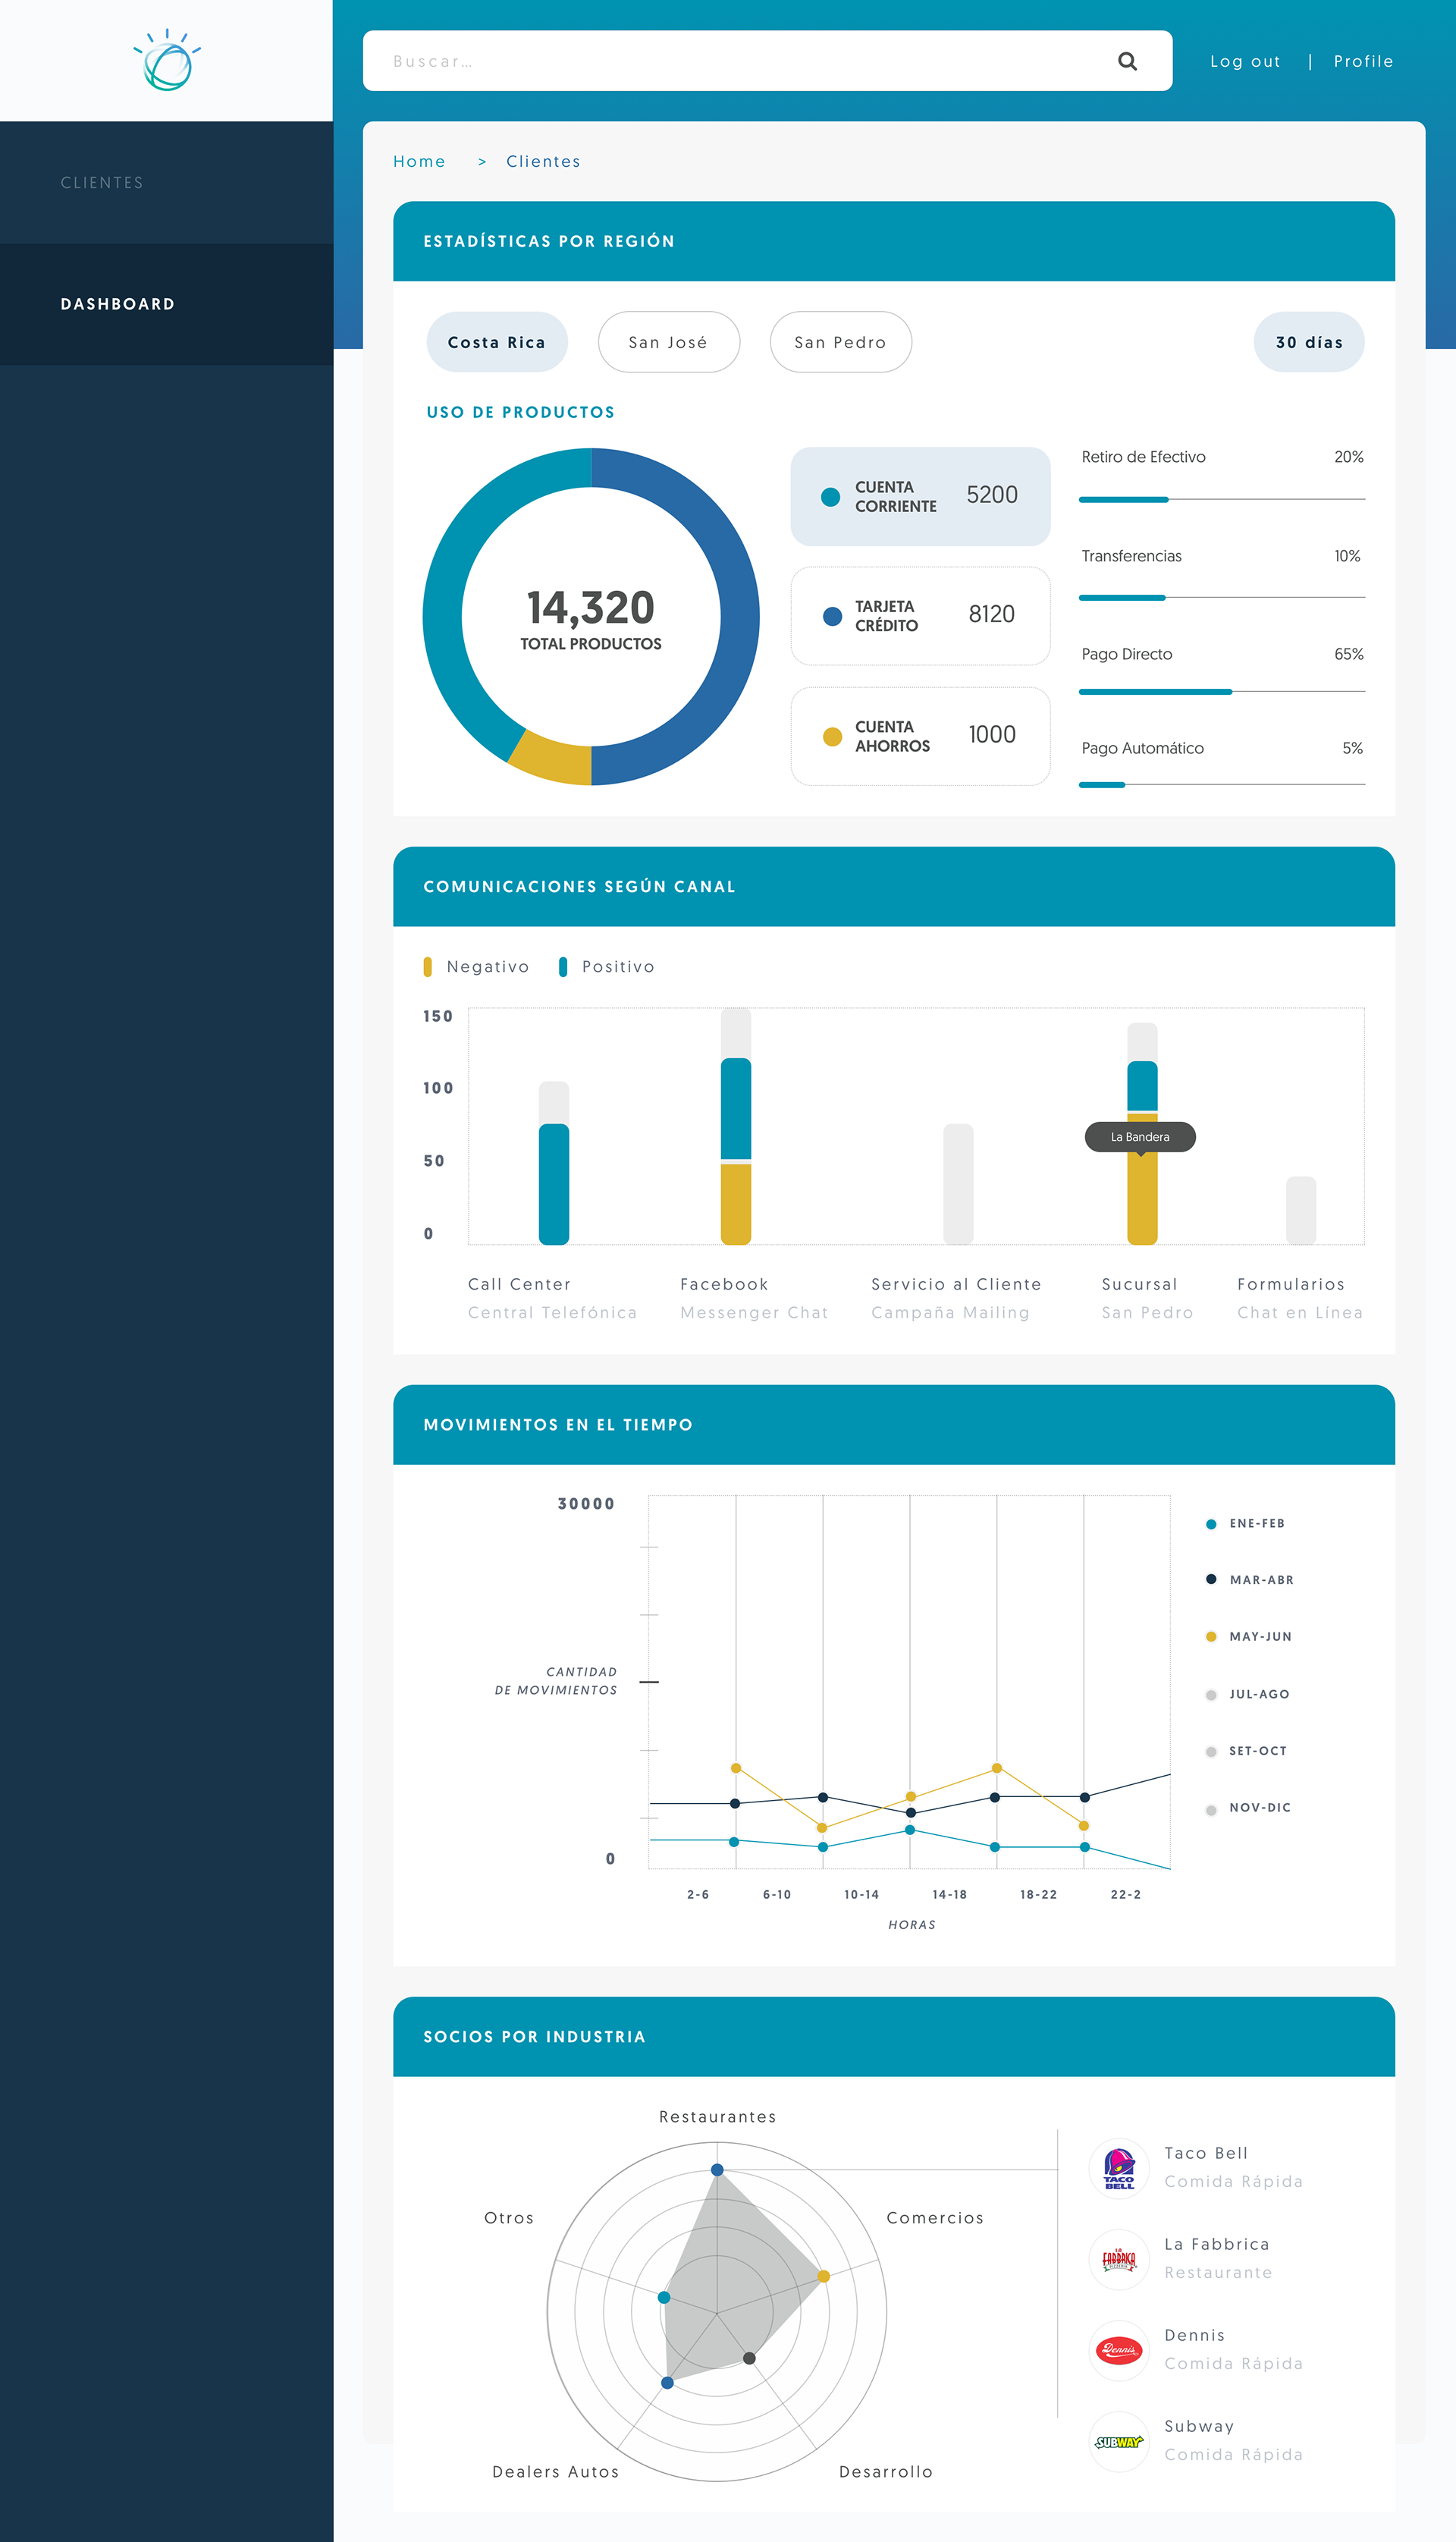
Task: Click the Dennis restaurant logo
Action: 1118,2349
